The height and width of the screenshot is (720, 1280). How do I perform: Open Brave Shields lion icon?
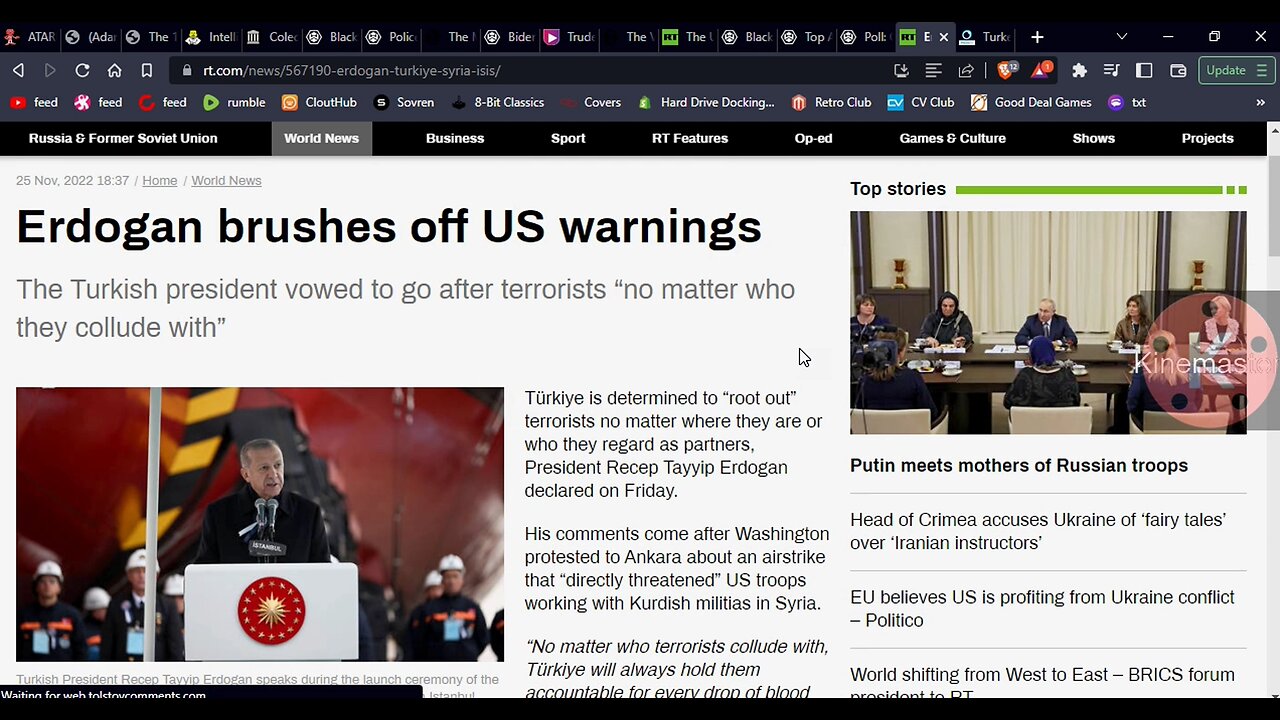tap(1006, 70)
